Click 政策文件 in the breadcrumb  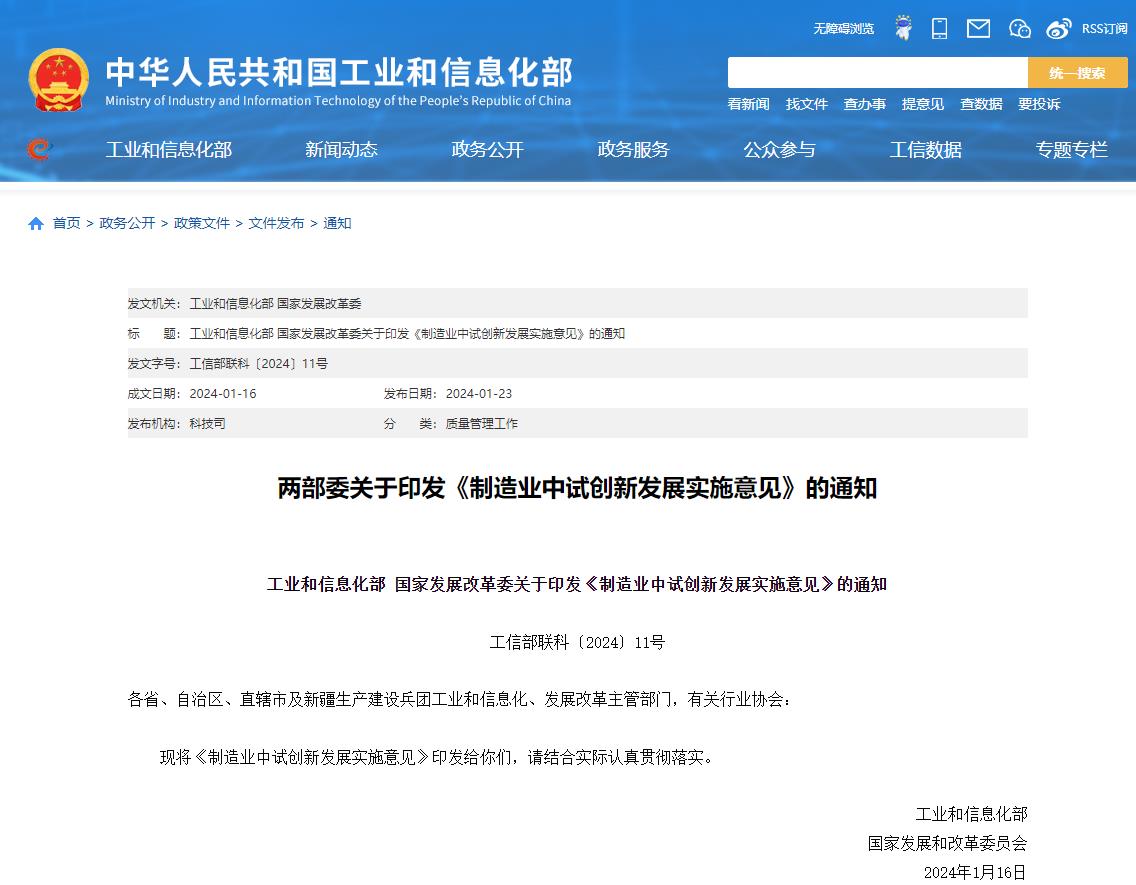202,223
